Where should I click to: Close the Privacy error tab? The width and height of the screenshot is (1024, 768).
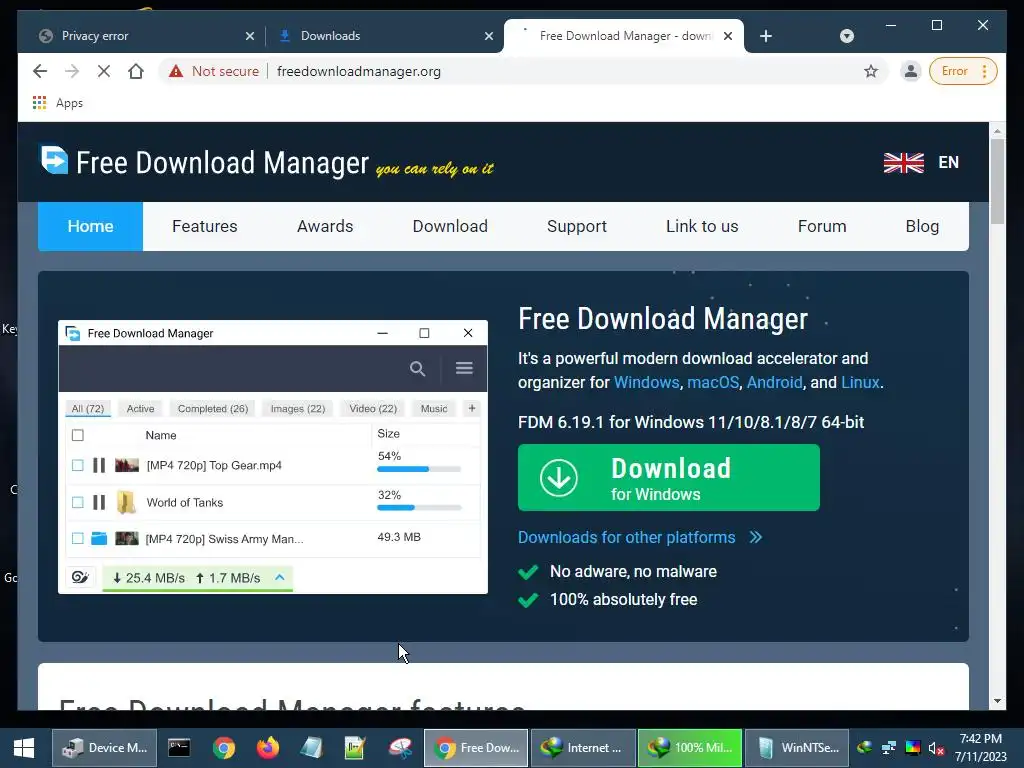point(249,36)
